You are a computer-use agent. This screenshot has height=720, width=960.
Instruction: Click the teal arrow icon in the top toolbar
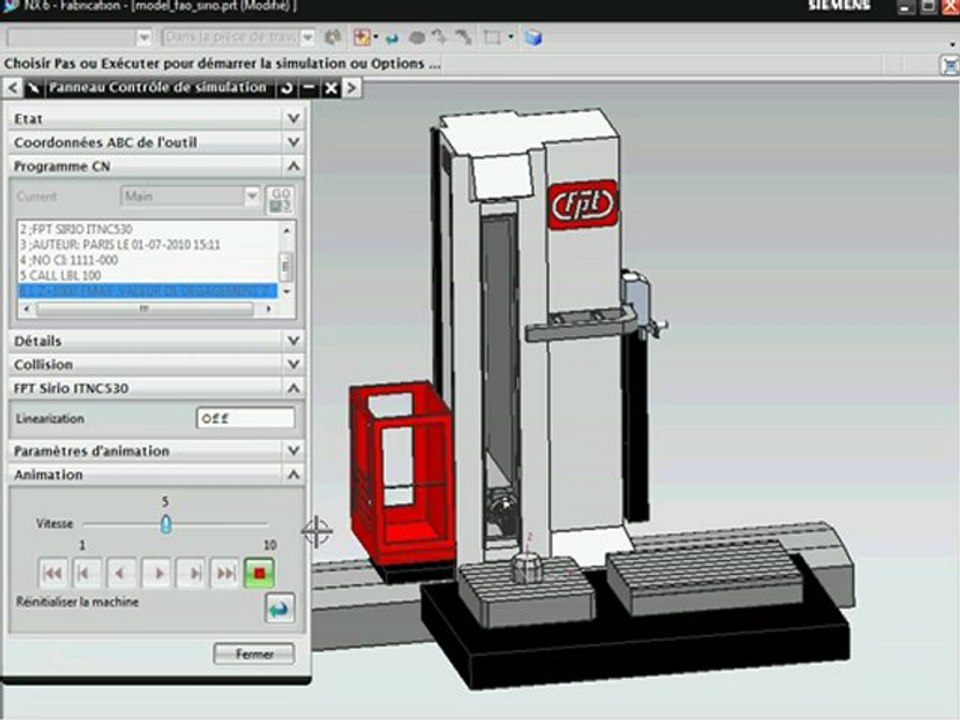392,38
